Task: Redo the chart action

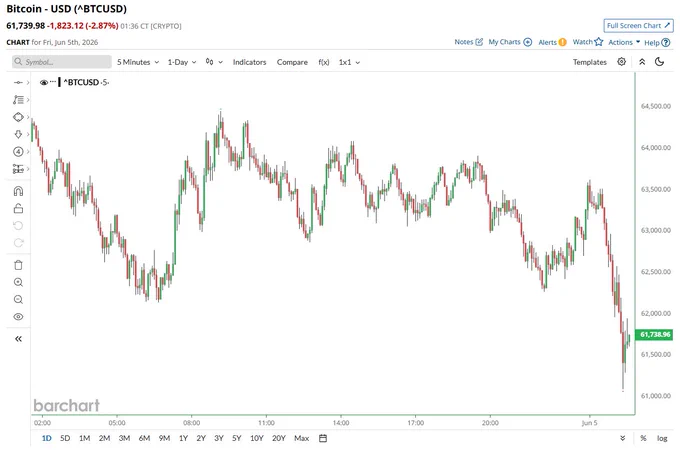Action: (x=18, y=243)
